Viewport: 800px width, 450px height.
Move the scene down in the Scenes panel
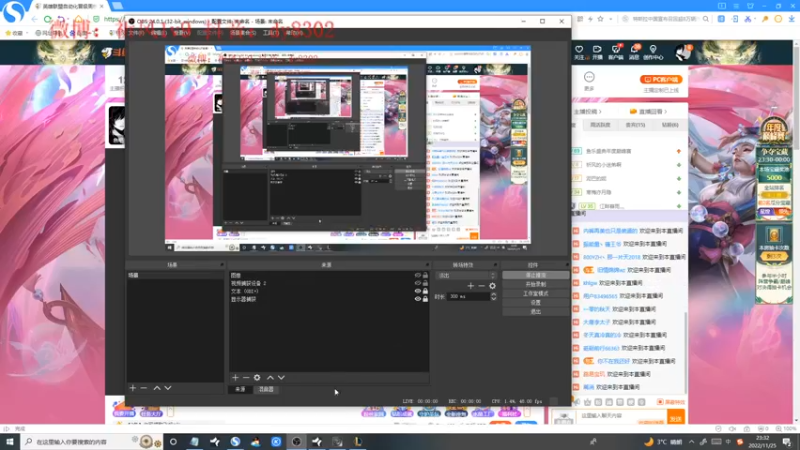[x=168, y=388]
